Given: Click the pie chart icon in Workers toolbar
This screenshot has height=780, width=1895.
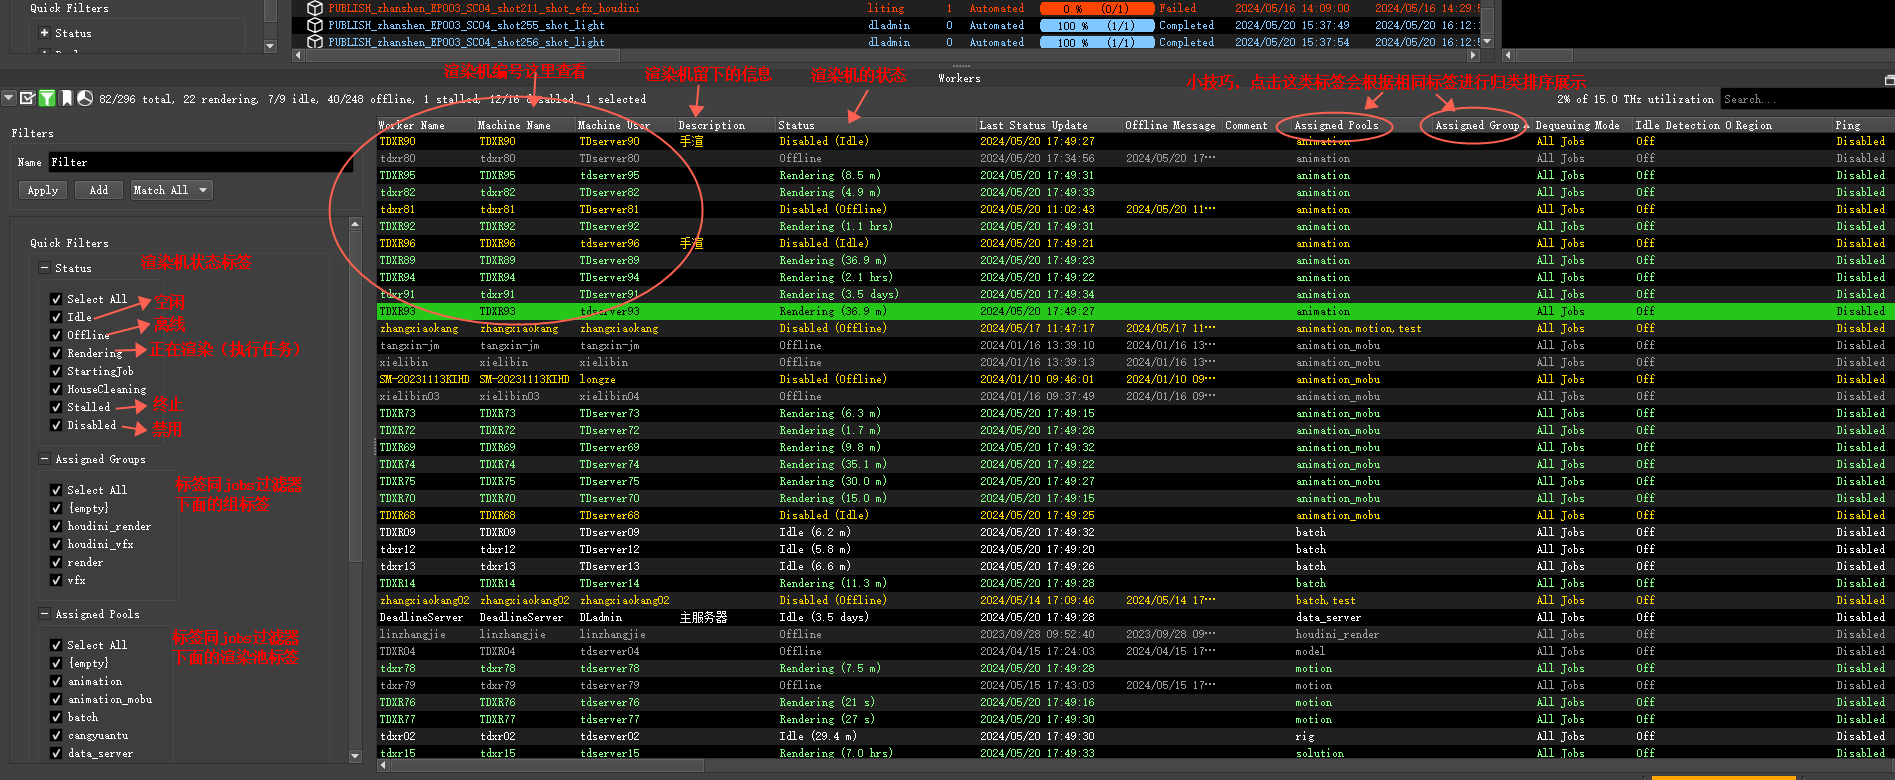Looking at the screenshot, I should pos(85,98).
